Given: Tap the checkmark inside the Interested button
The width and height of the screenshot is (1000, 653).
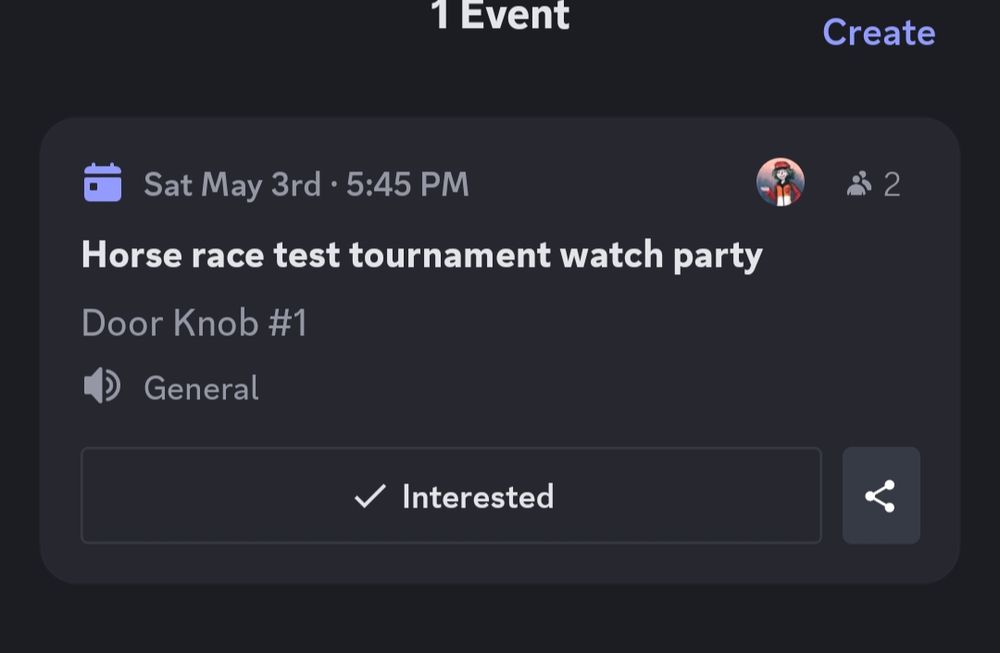Looking at the screenshot, I should (x=371, y=494).
